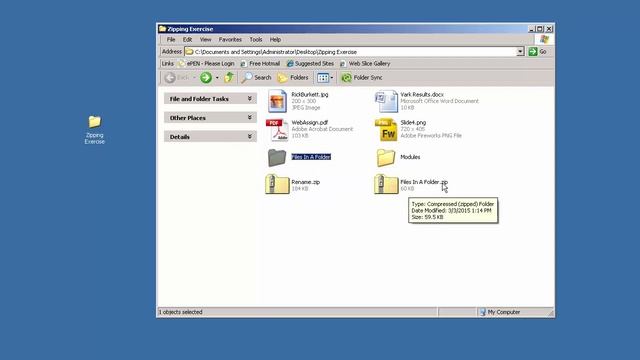Image resolution: width=640 pixels, height=360 pixels.
Task: Select the Rename.zip zipped folder icon
Action: tap(277, 184)
